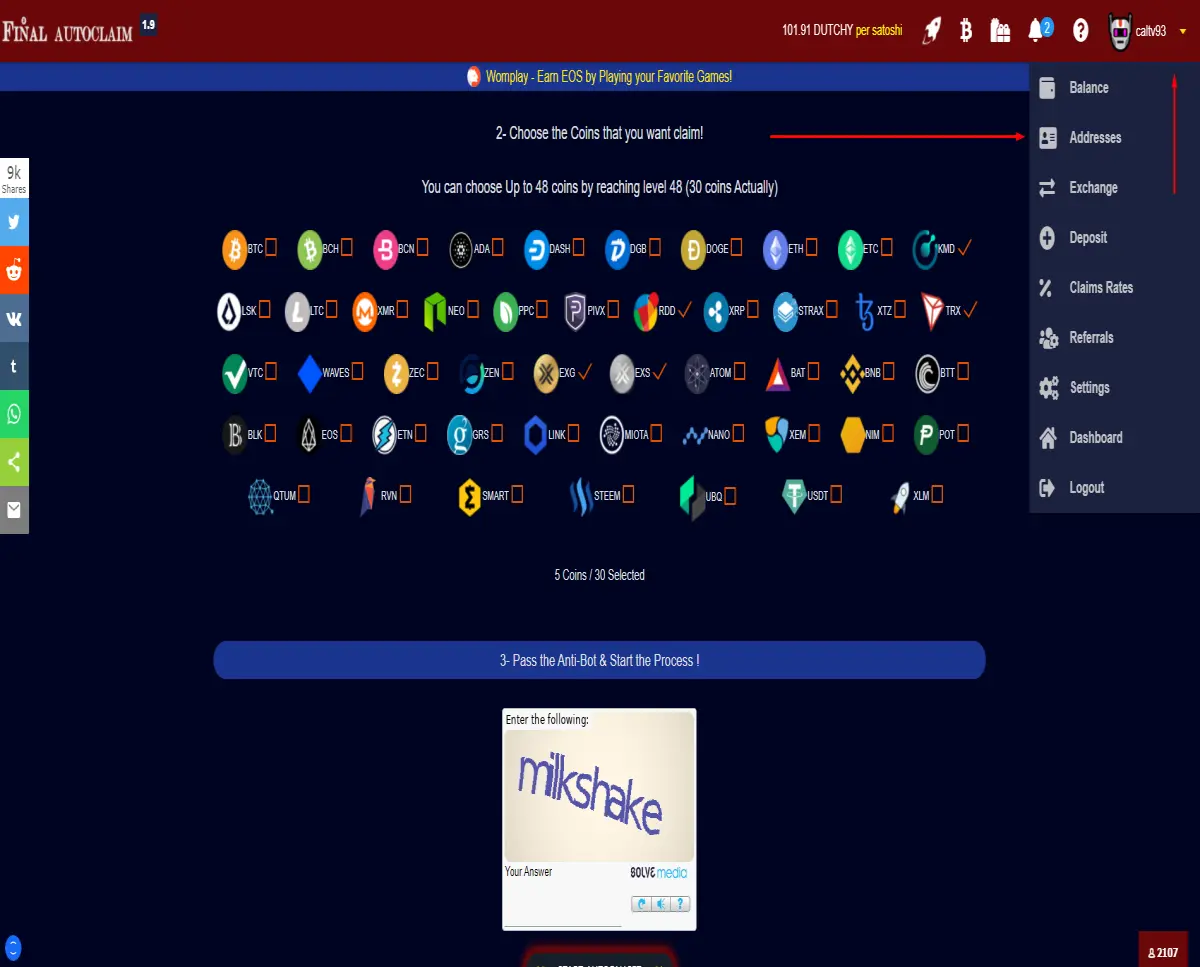
Task: Click the STEEM coin icon
Action: [x=581, y=495]
